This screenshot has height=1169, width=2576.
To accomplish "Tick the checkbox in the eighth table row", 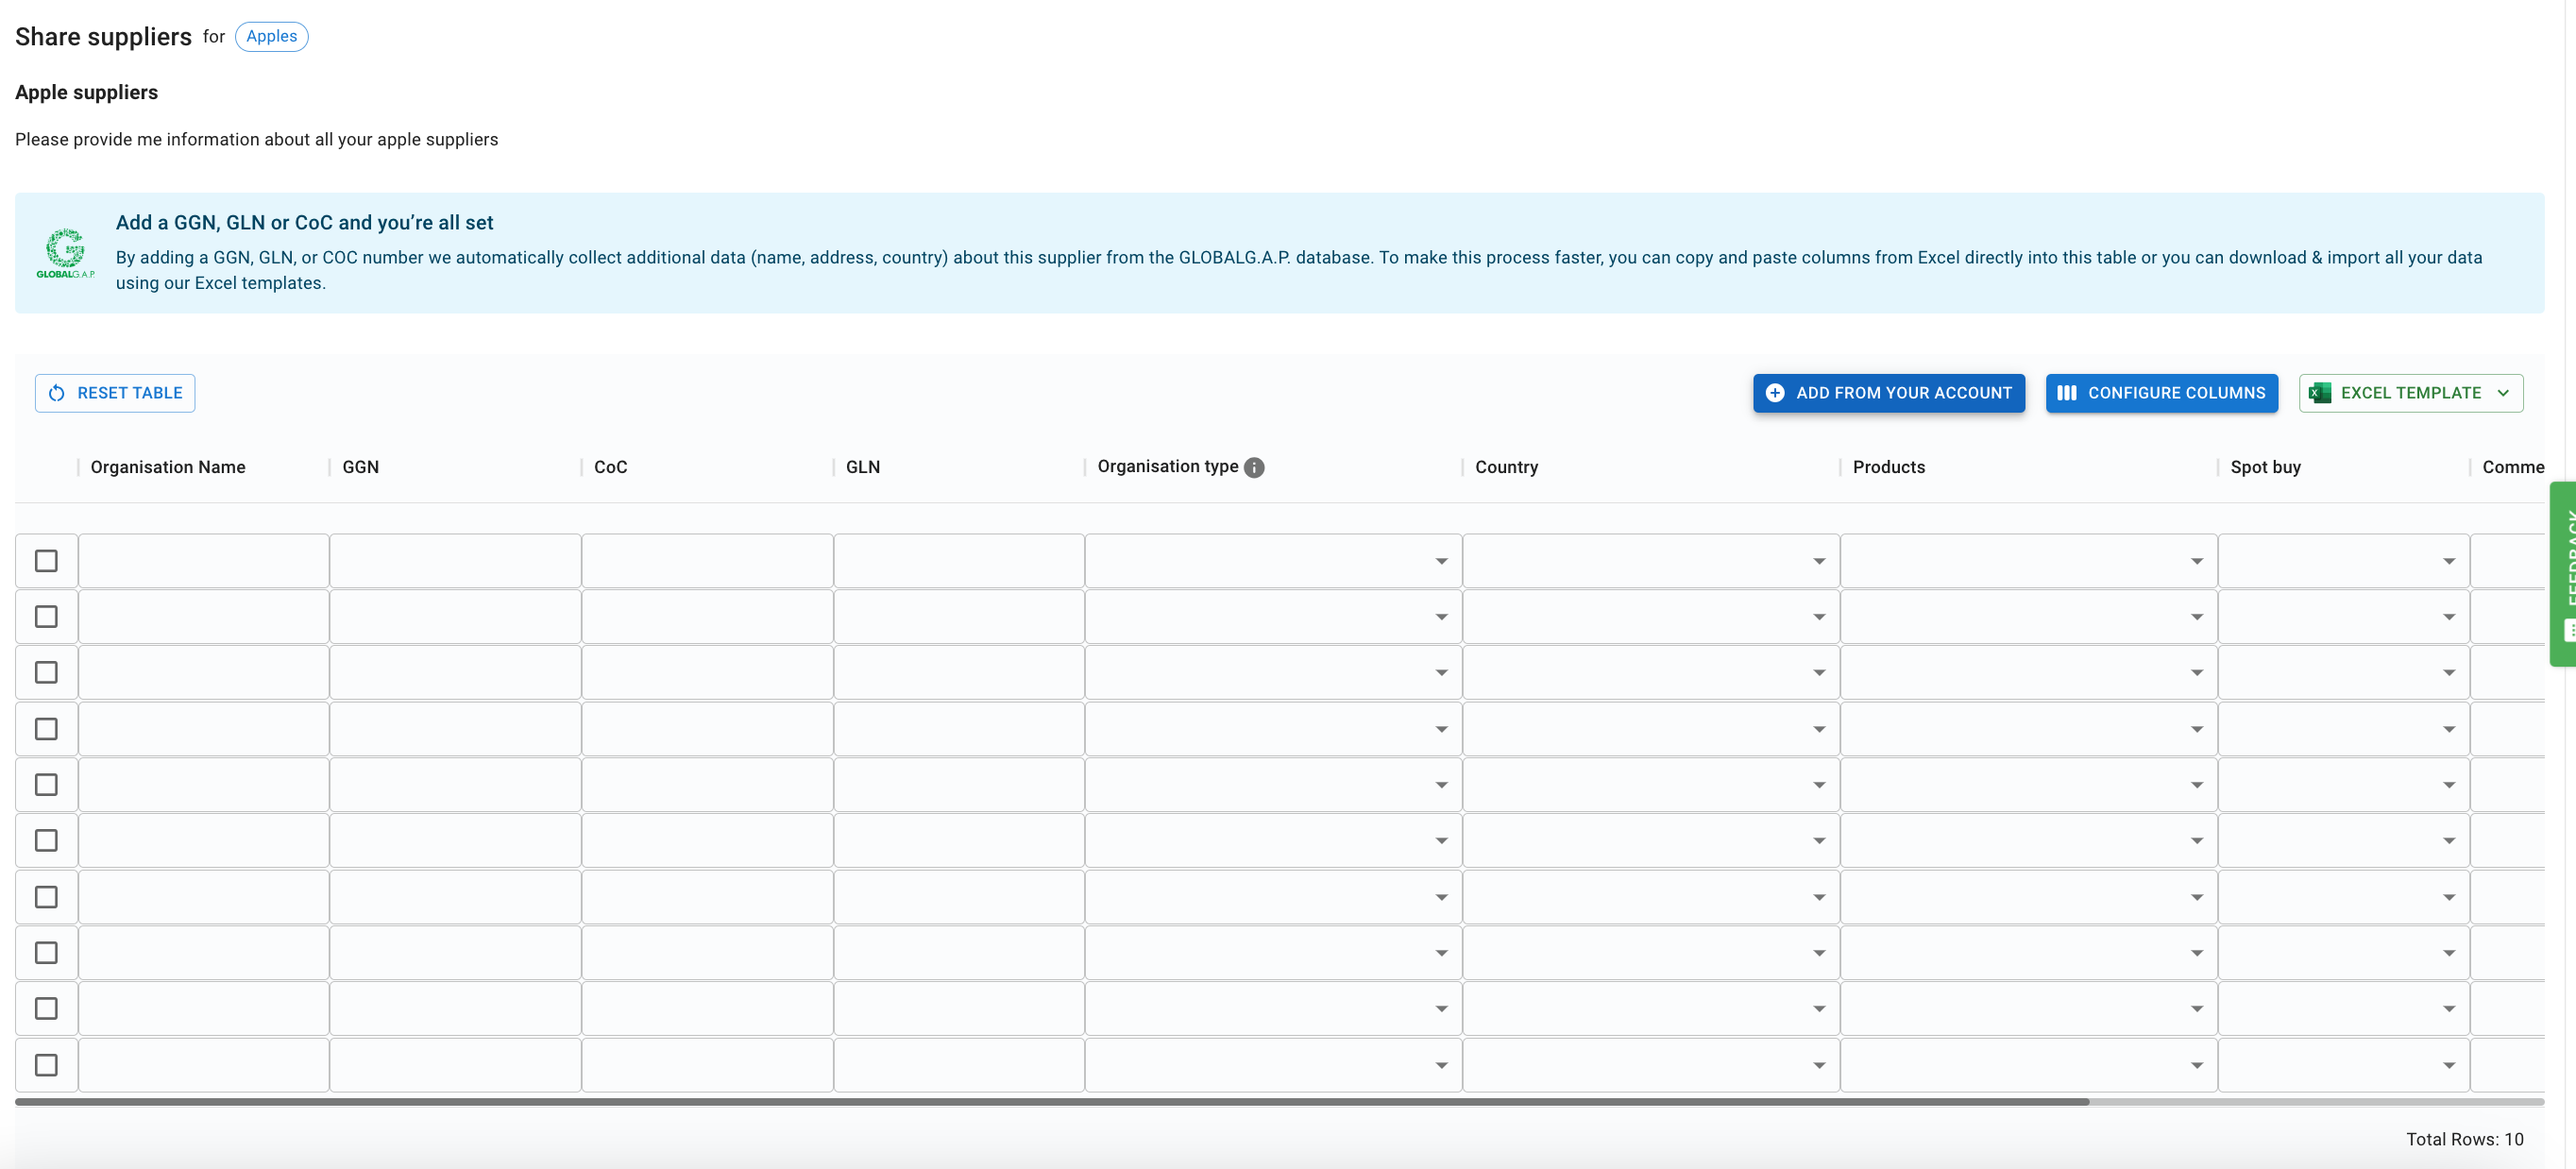I will click(46, 953).
